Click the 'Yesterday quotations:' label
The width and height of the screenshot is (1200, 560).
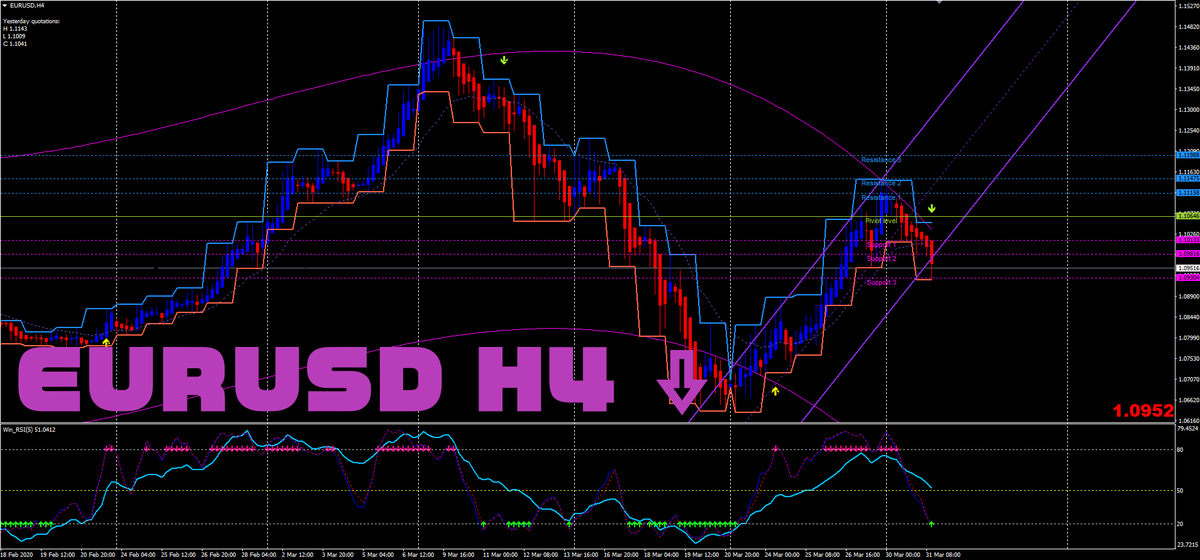tap(31, 21)
